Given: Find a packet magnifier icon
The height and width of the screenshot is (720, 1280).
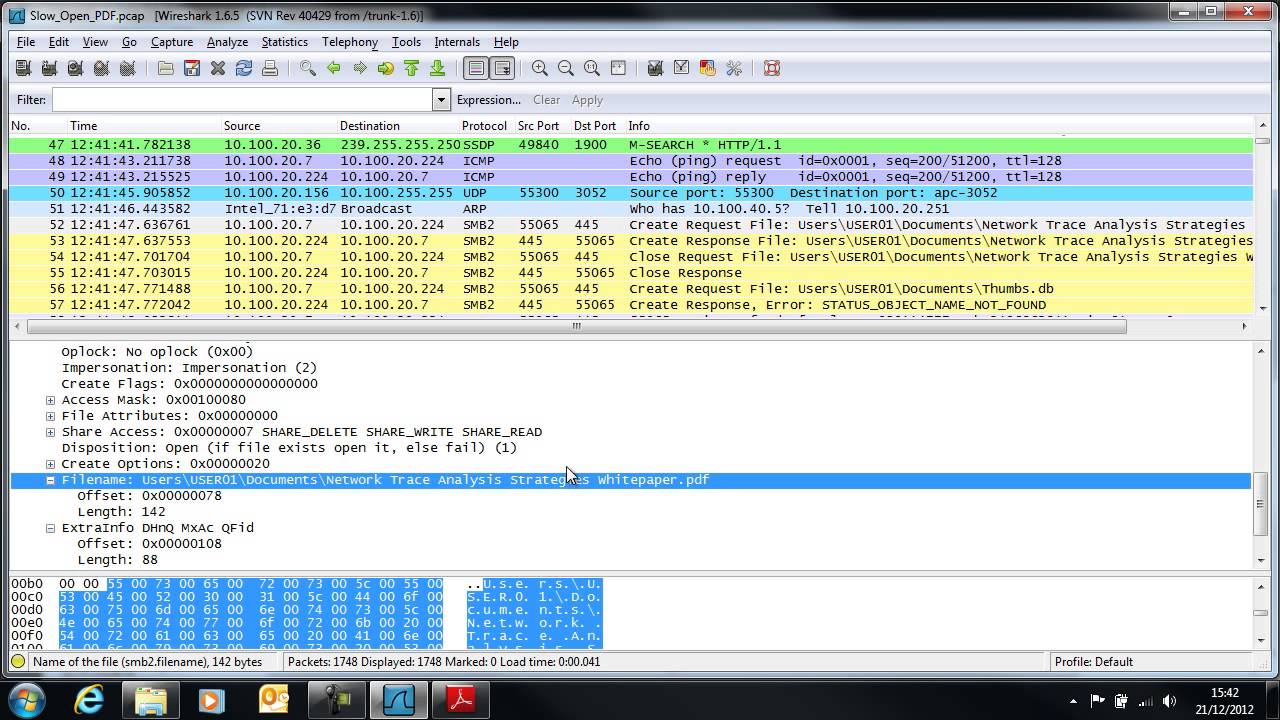Looking at the screenshot, I should [x=308, y=68].
